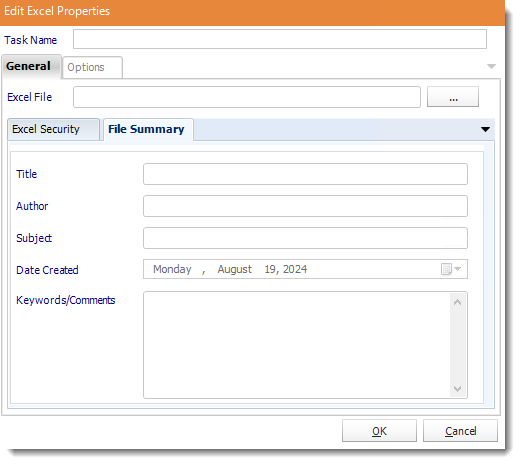Click the browse button next to Excel File
Viewport: 520px width, 464px height.
click(453, 97)
